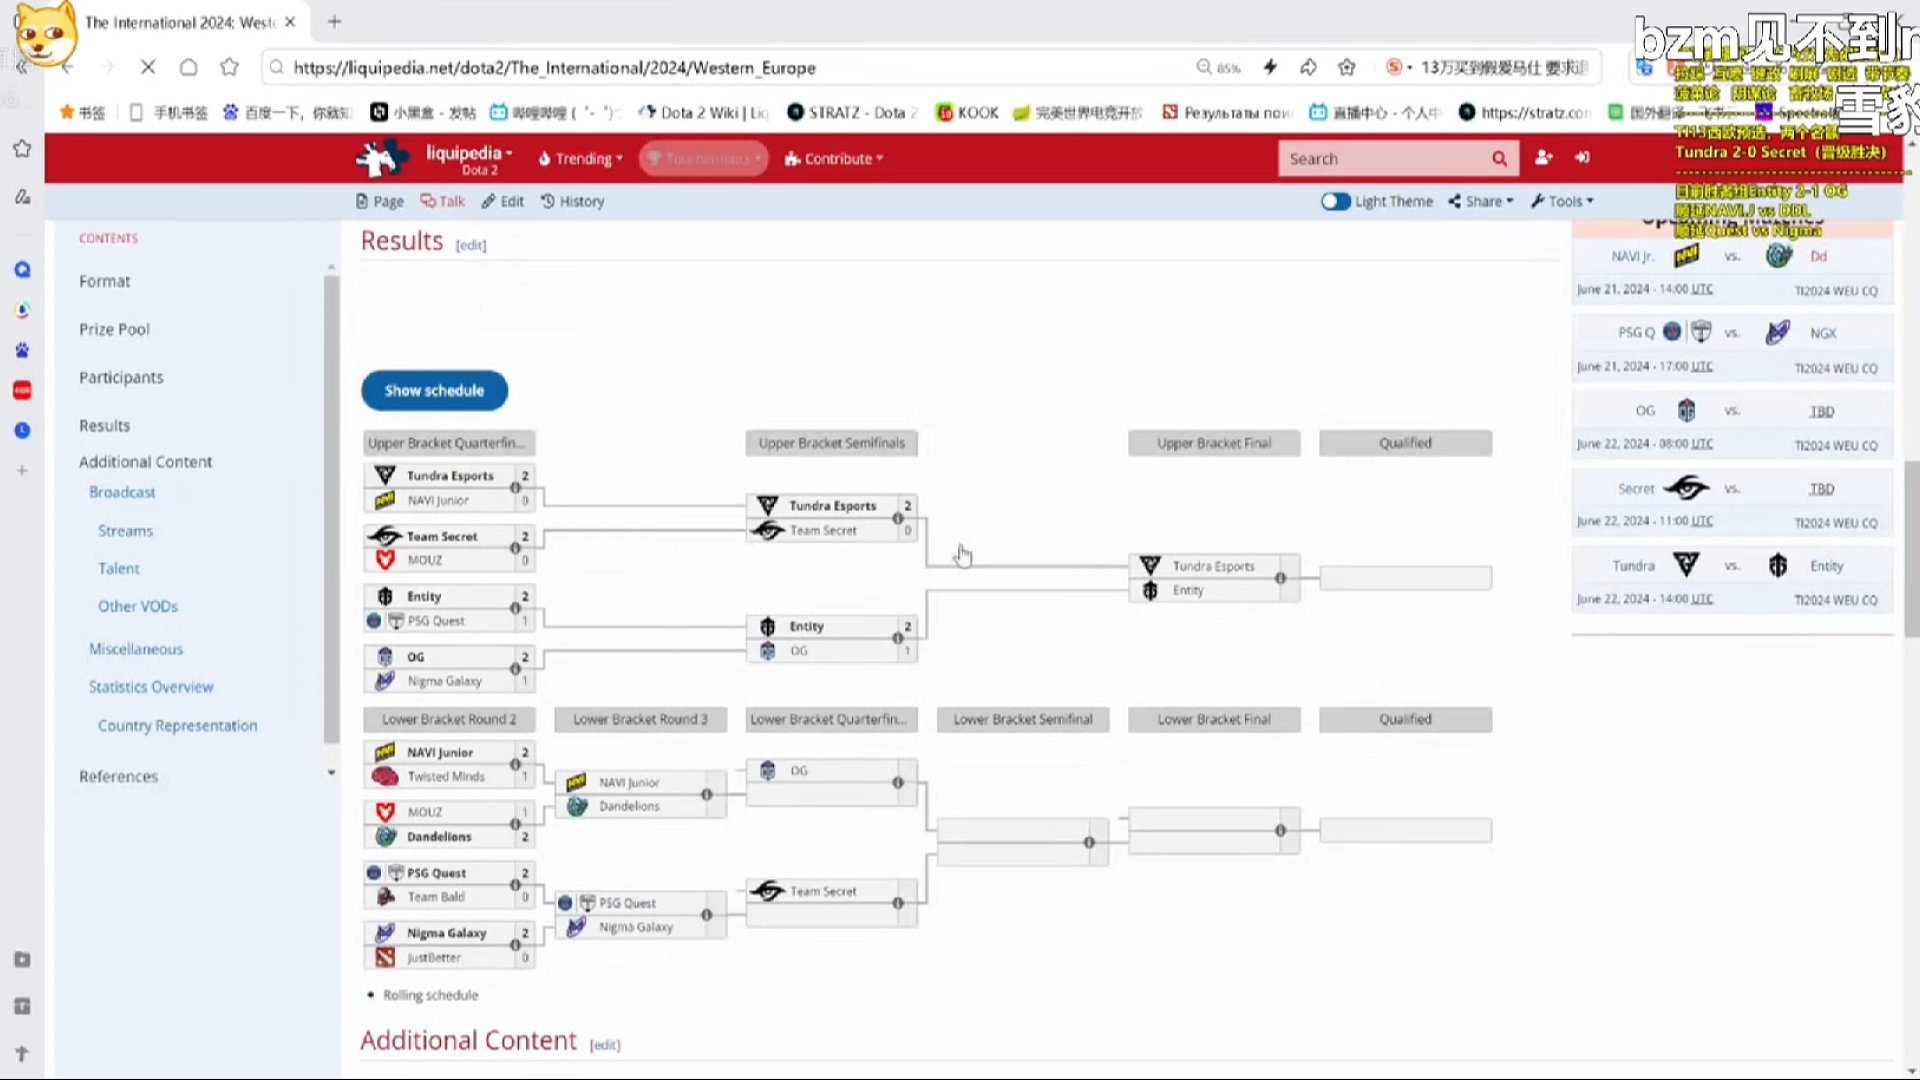1920x1080 pixels.
Task: Click the 85% zoom level control
Action: coord(1219,67)
